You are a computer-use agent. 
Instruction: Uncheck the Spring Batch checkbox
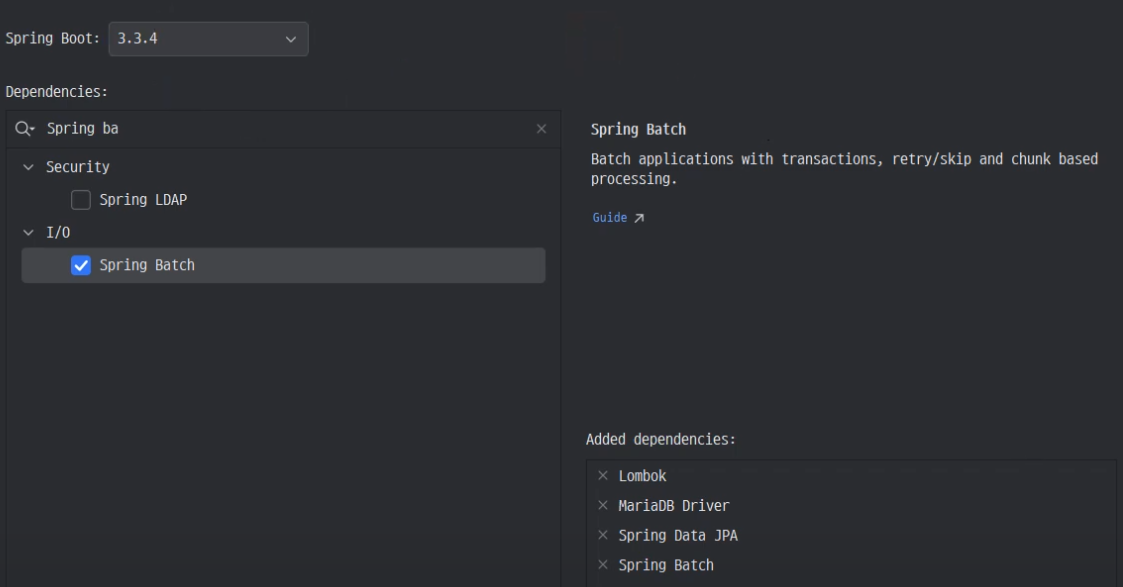pyautogui.click(x=81, y=266)
